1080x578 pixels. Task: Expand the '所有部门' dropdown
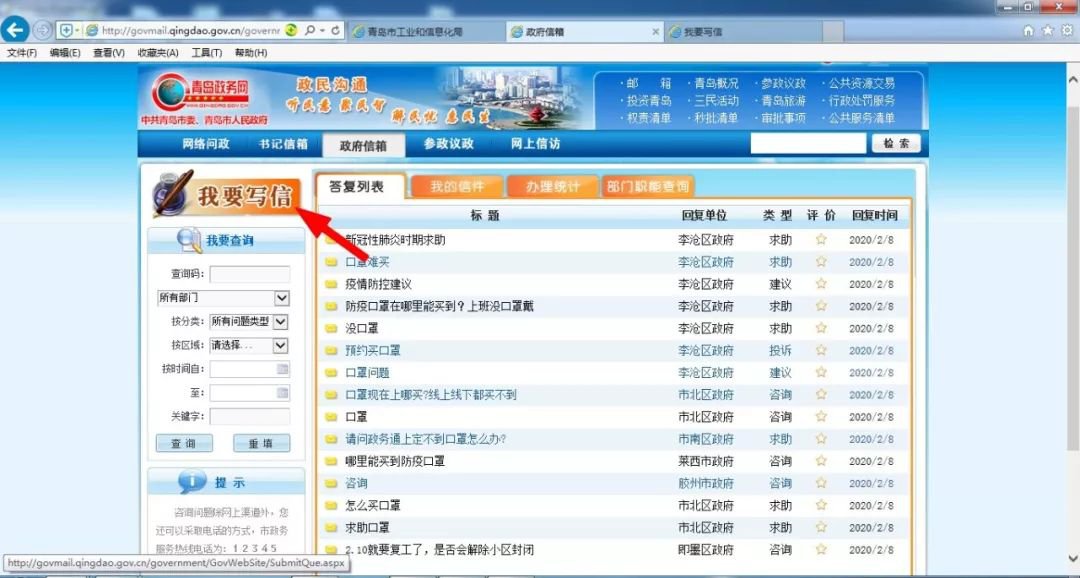pos(281,298)
